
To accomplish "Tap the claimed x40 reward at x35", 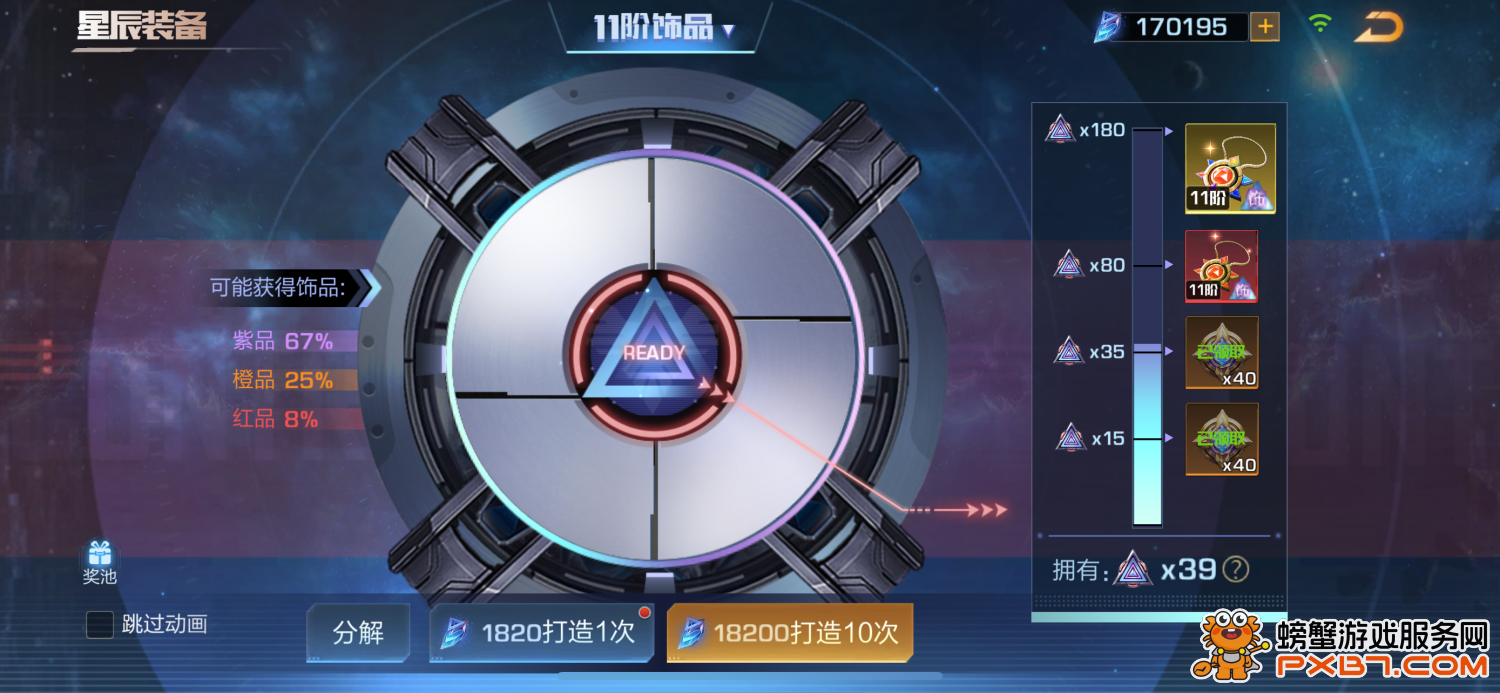I will point(1222,352).
